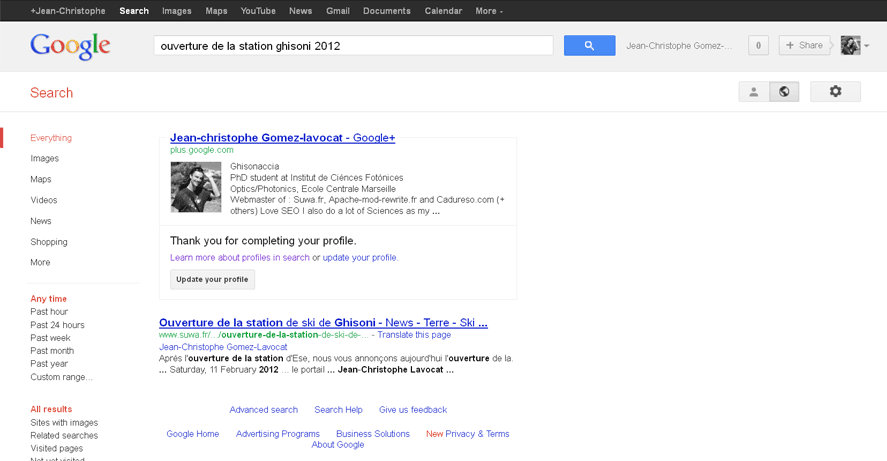This screenshot has height=461, width=887.
Task: Choose Related searches filter
Action: (x=64, y=436)
